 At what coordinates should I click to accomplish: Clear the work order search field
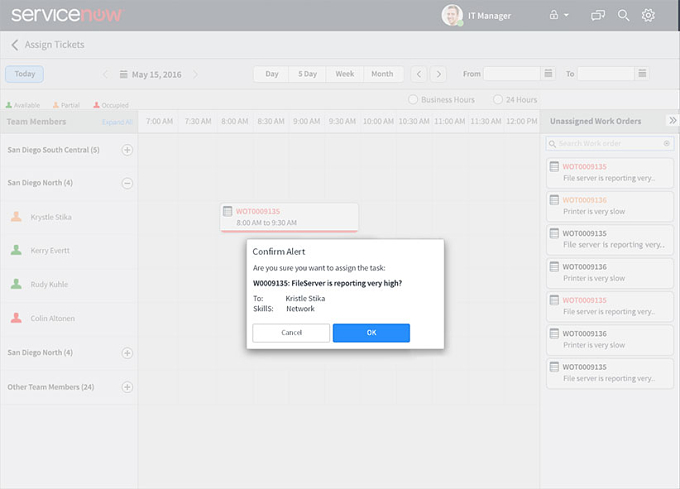point(667,143)
